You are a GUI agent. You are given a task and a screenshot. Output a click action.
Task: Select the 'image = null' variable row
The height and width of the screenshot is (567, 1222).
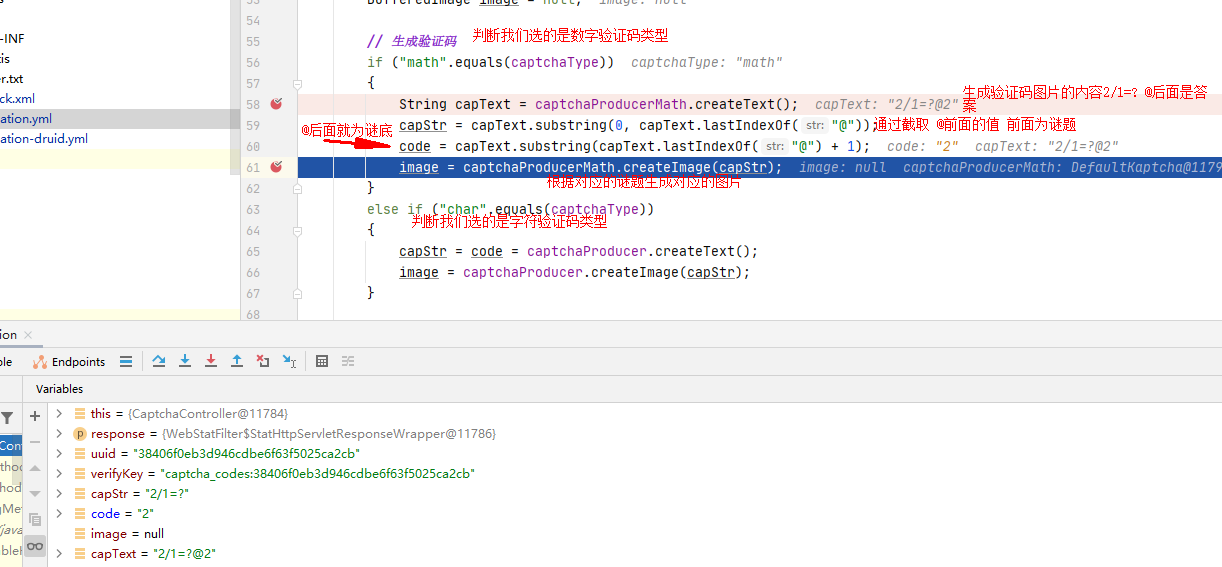[x=636, y=533]
